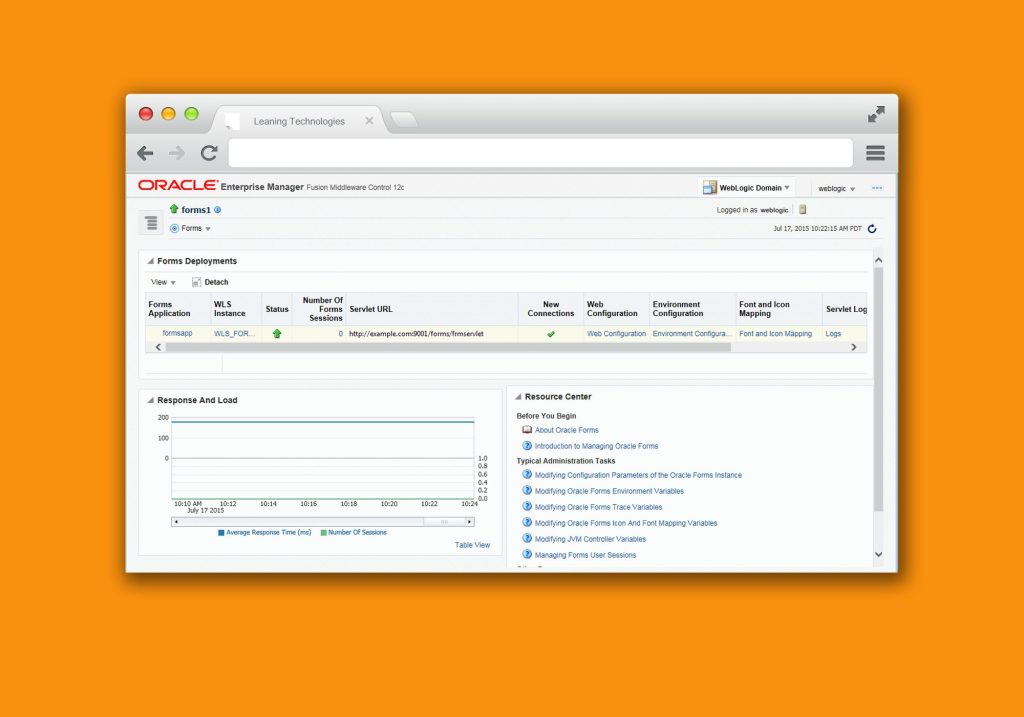1024x717 pixels.
Task: Select the Leaning Technologies browser tab
Action: [x=298, y=120]
